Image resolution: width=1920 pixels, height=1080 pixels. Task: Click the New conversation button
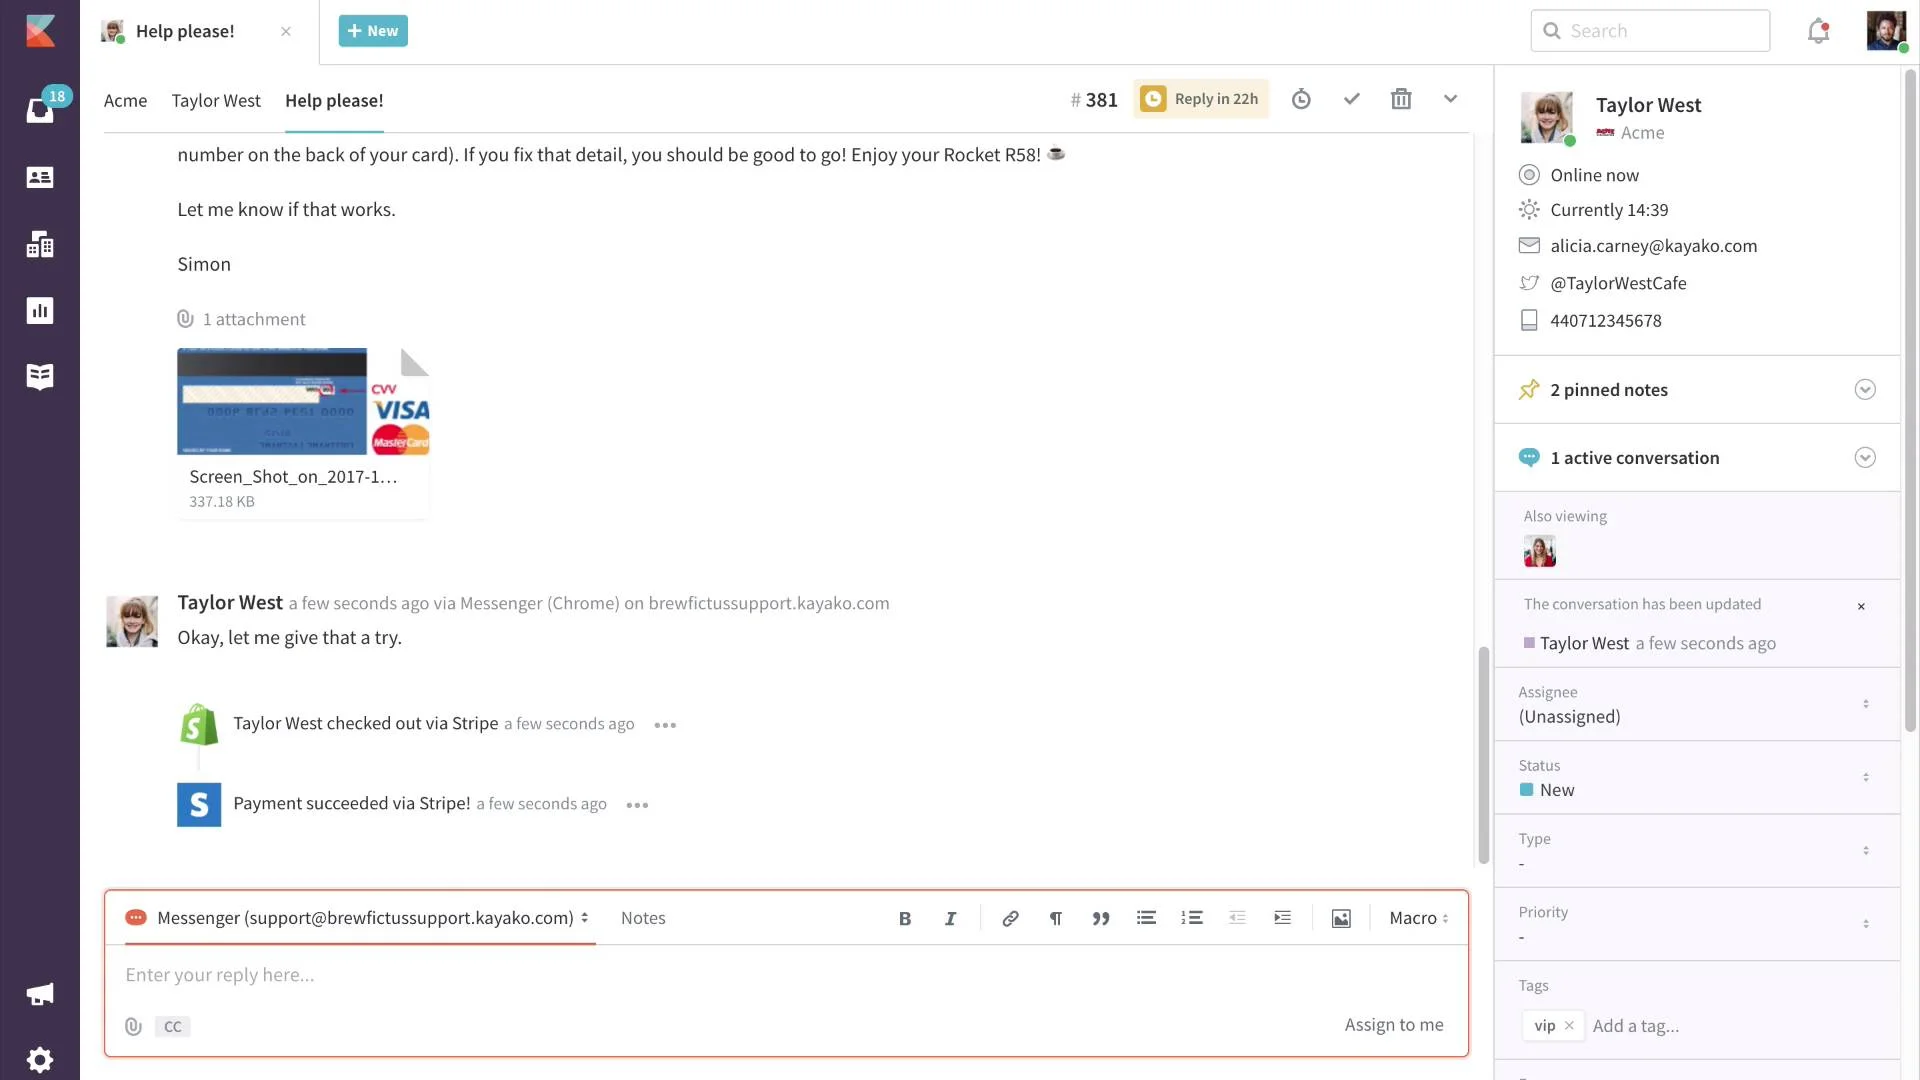[x=373, y=31]
